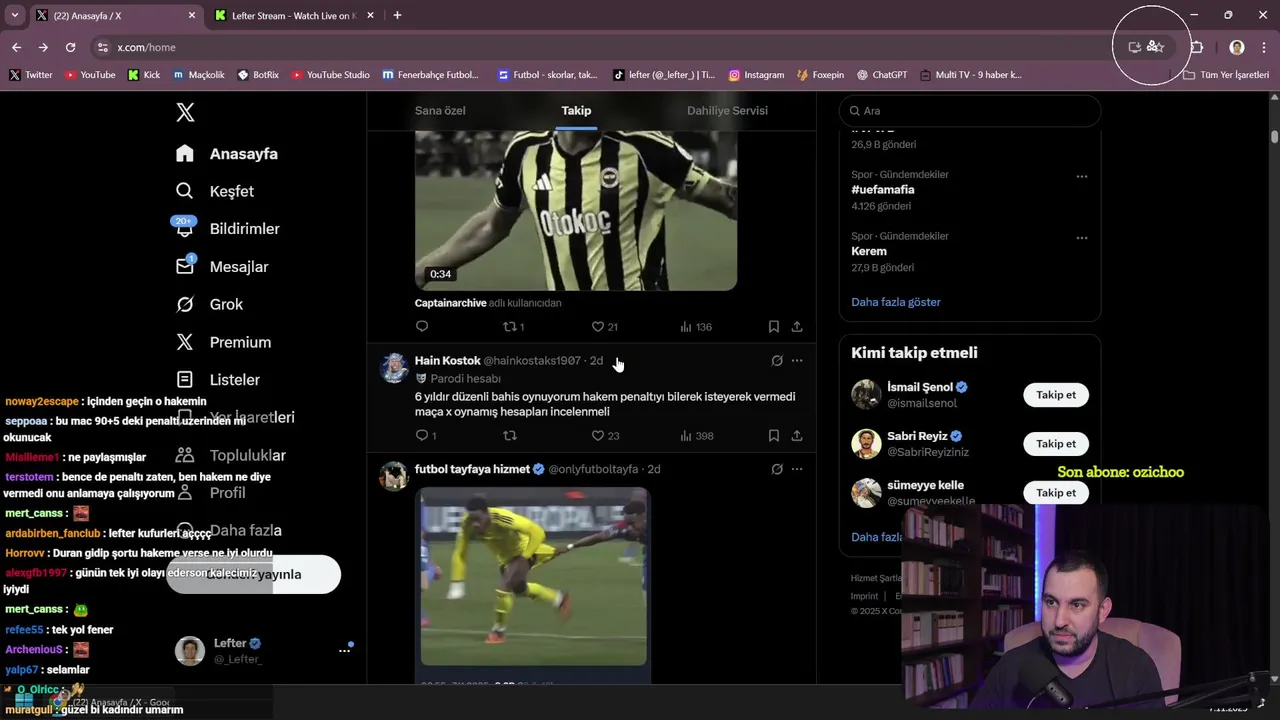Repost Hain Kostok's post
Viewport: 1280px width, 720px height.
pyautogui.click(x=510, y=436)
